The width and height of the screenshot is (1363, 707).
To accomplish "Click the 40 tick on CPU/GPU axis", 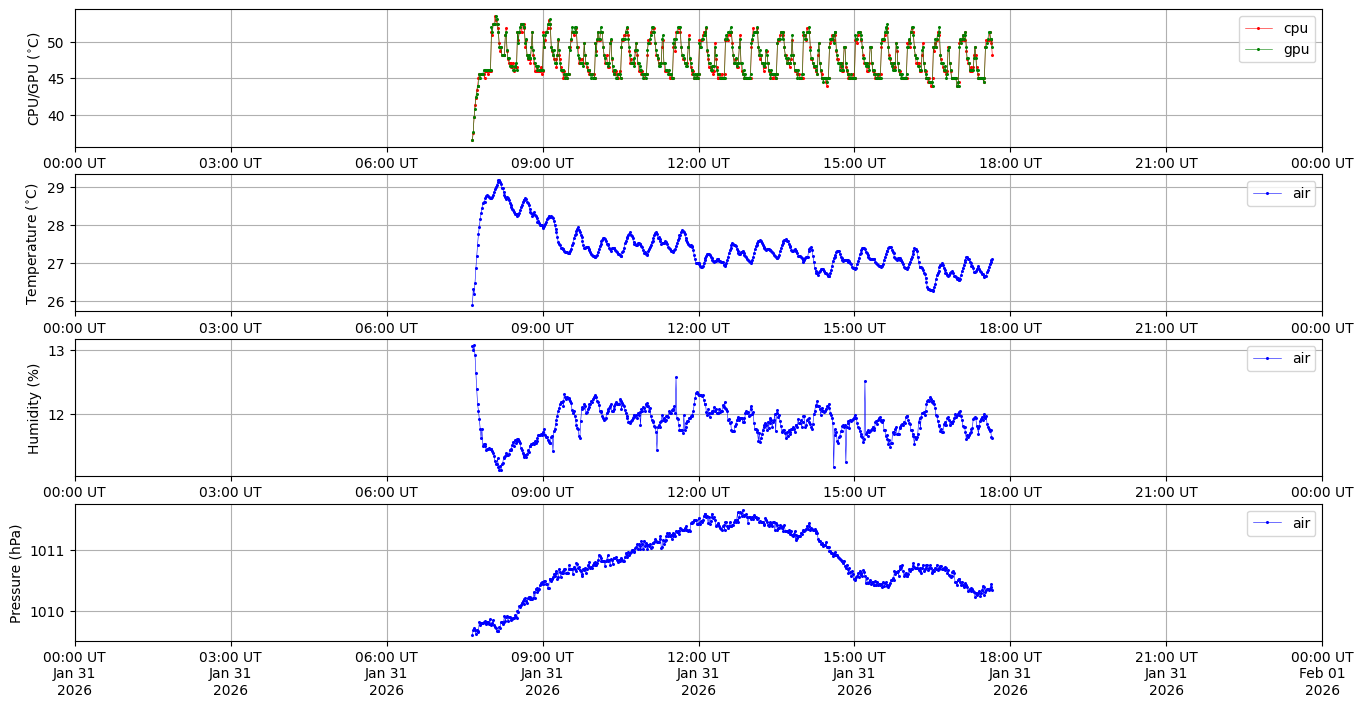I will (56, 116).
